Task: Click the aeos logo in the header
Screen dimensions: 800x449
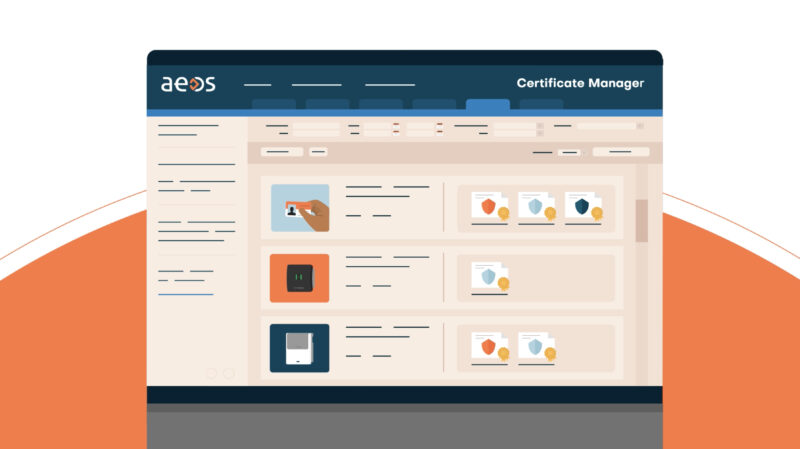Action: point(188,84)
